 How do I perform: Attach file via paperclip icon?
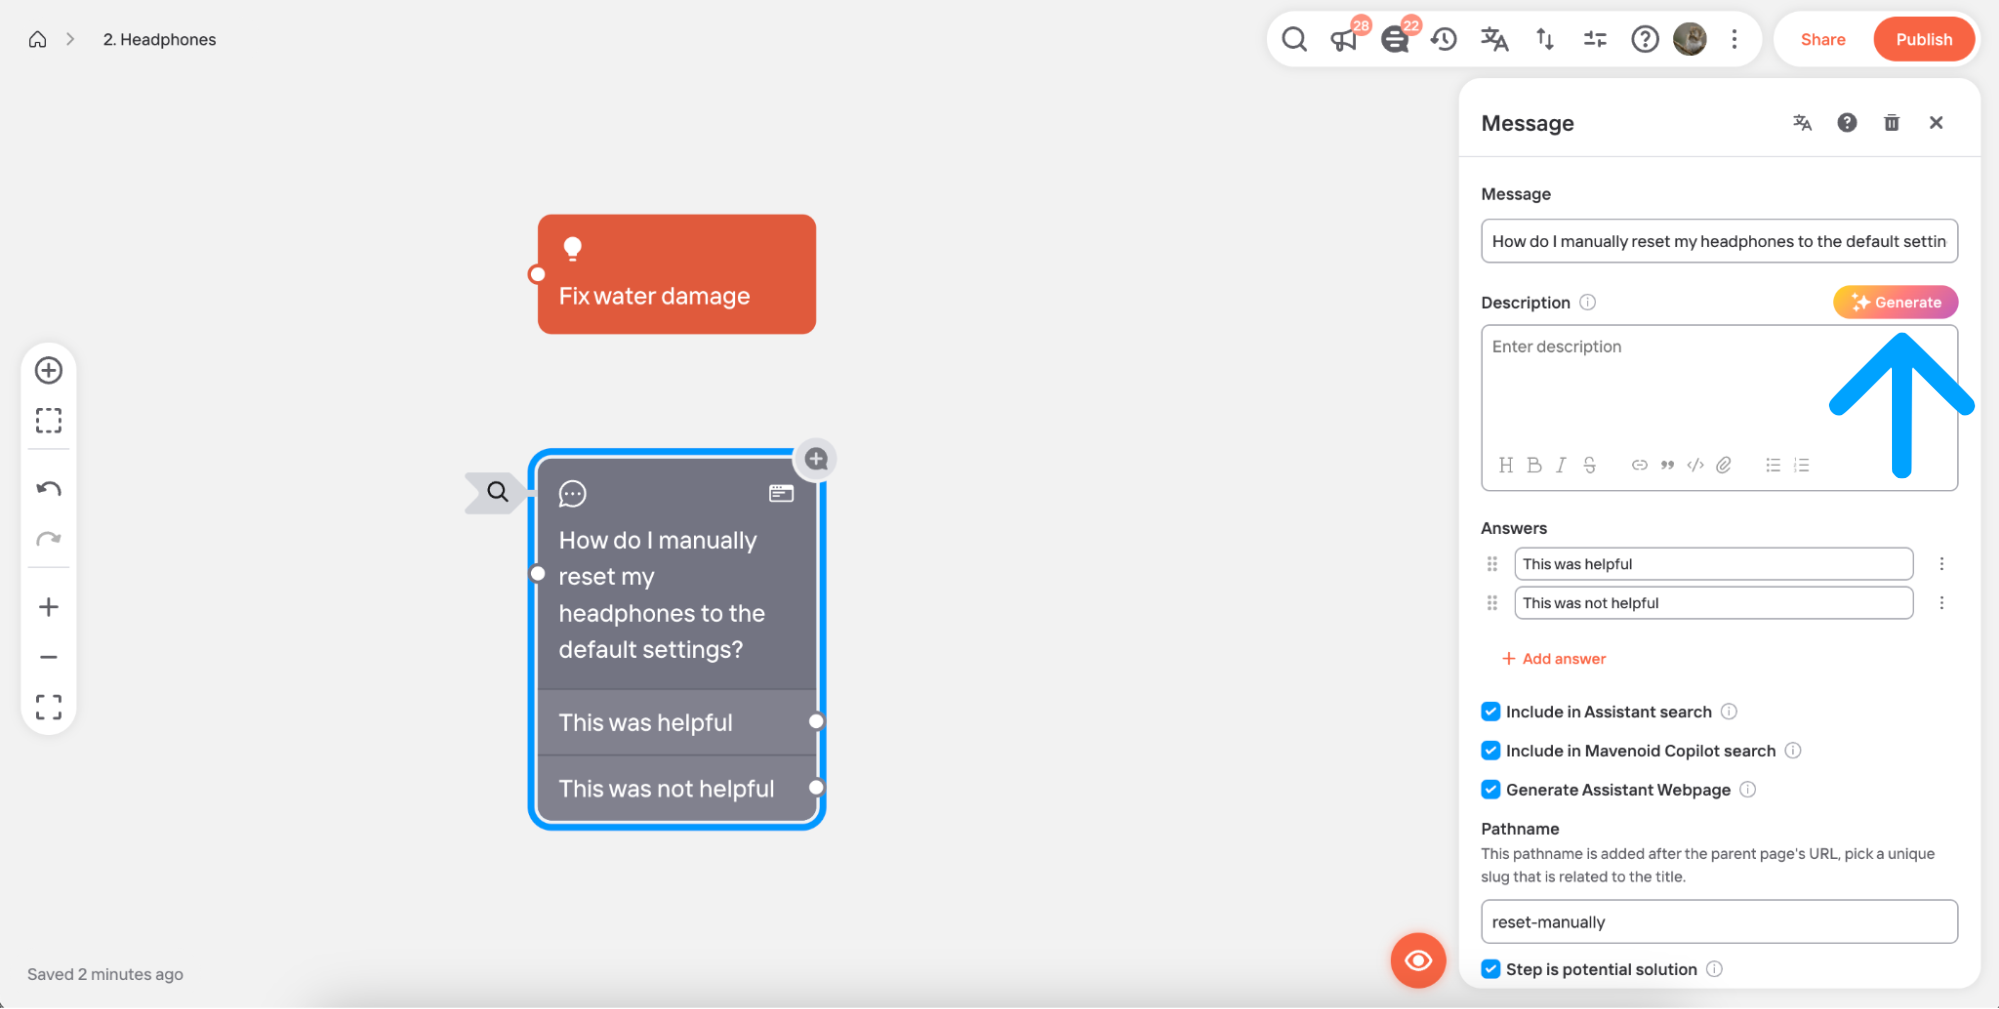coord(1724,465)
